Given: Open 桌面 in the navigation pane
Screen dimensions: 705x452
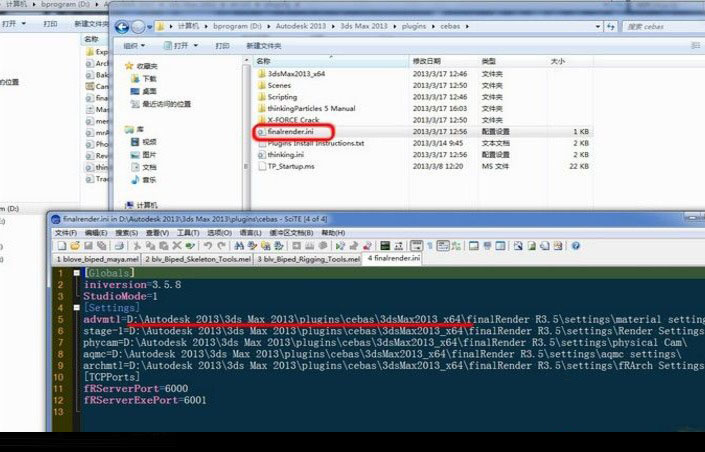Looking at the screenshot, I should (144, 91).
